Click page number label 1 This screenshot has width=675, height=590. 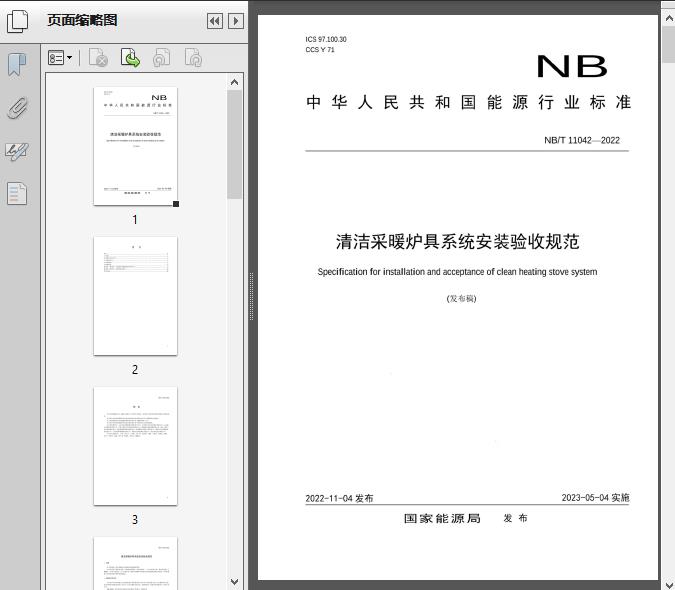pyautogui.click(x=135, y=219)
